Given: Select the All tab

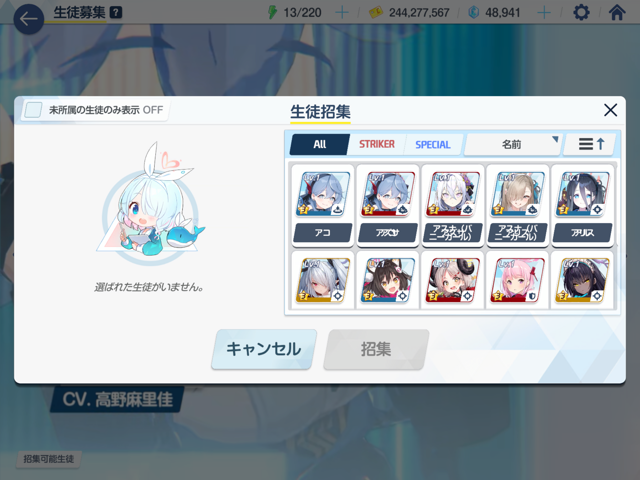Looking at the screenshot, I should [x=320, y=144].
